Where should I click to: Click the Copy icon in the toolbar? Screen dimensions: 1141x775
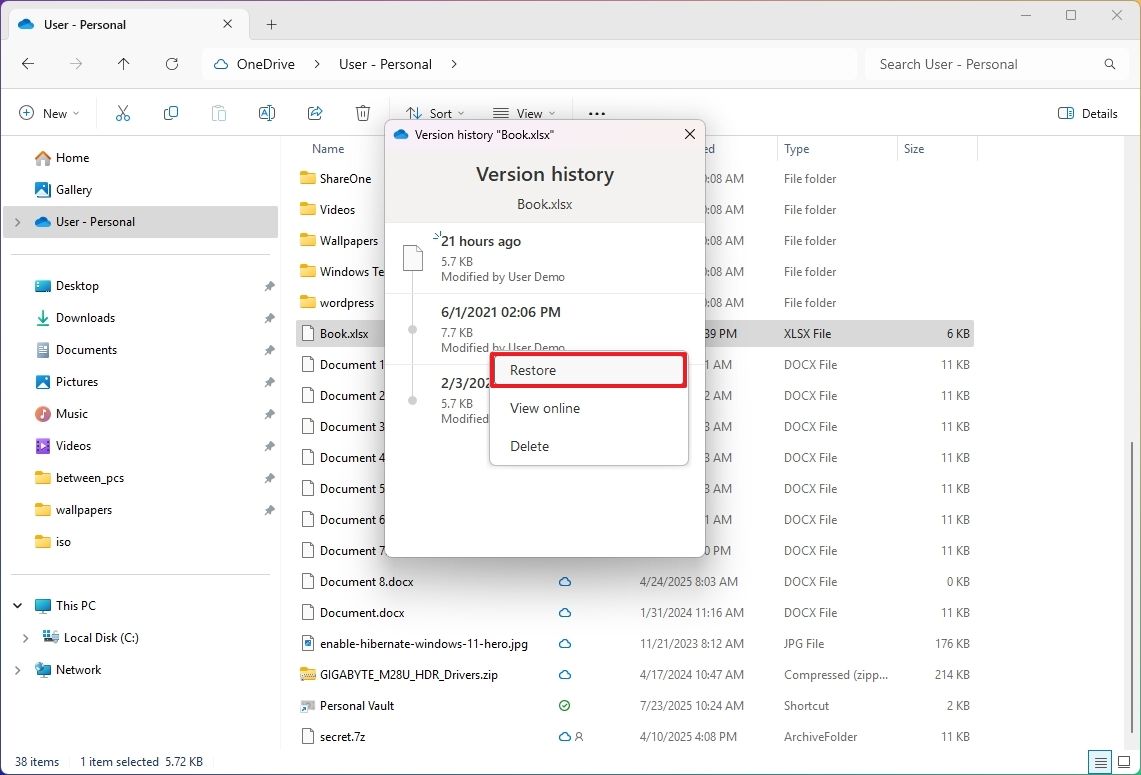[x=170, y=113]
